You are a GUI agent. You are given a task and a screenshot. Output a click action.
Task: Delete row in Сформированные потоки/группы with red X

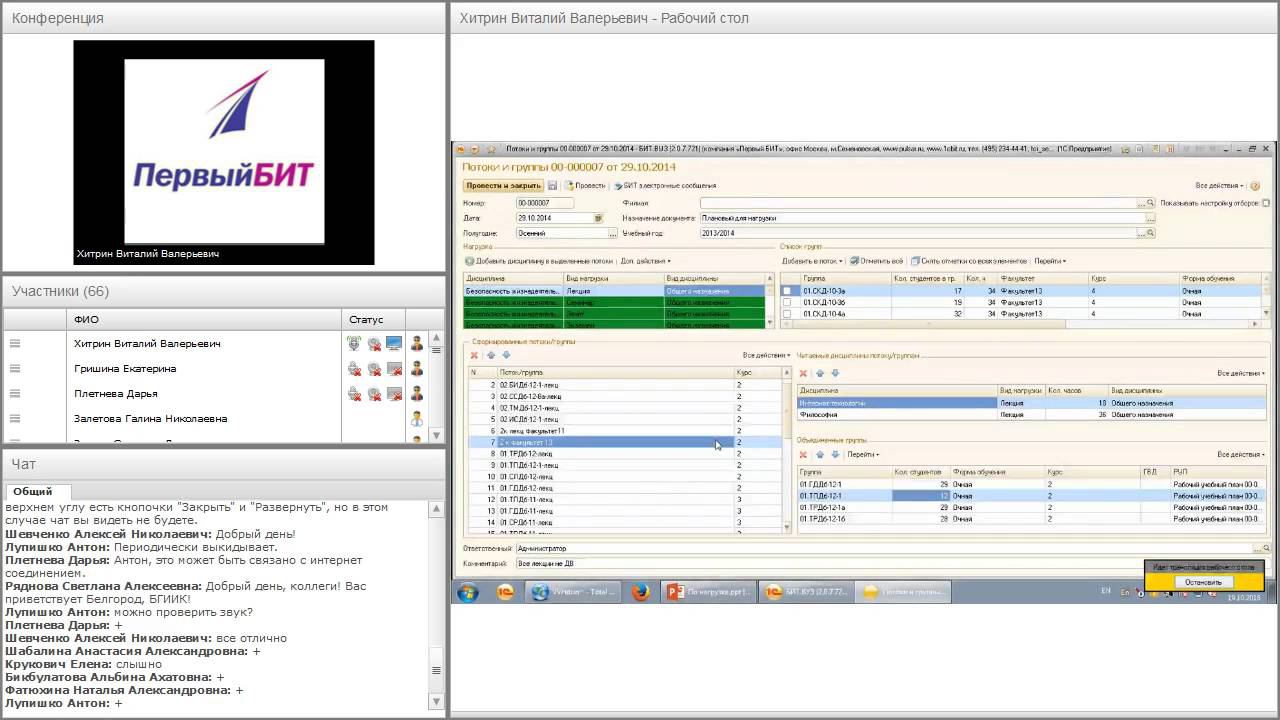475,355
